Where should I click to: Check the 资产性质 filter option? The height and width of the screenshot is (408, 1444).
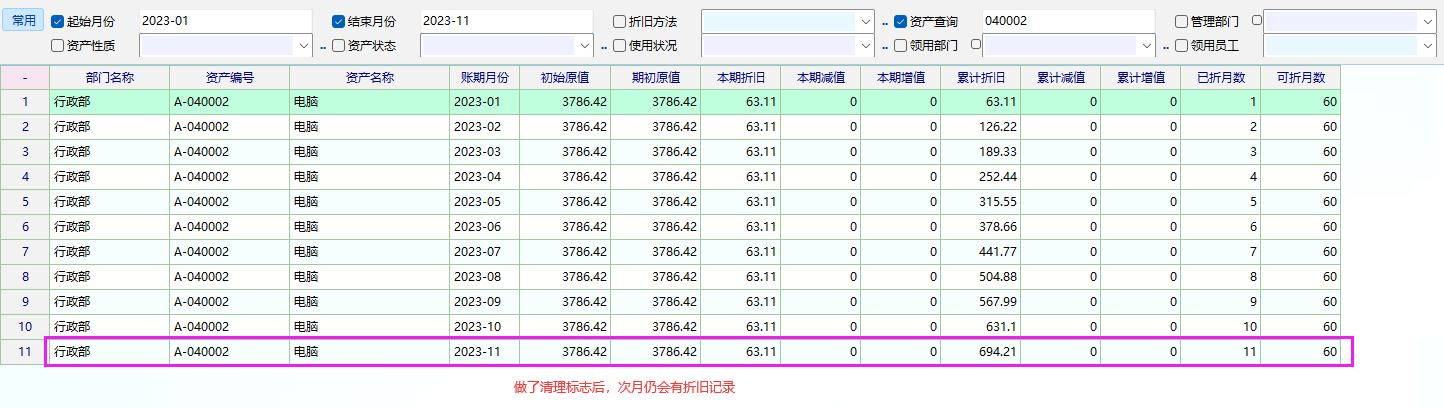click(57, 45)
